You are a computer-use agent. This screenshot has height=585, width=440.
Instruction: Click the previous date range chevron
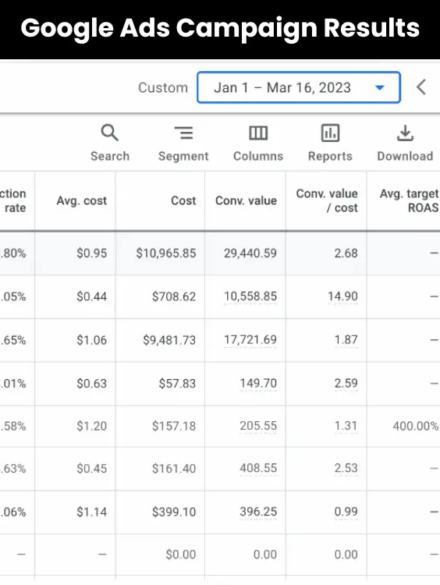tap(421, 88)
